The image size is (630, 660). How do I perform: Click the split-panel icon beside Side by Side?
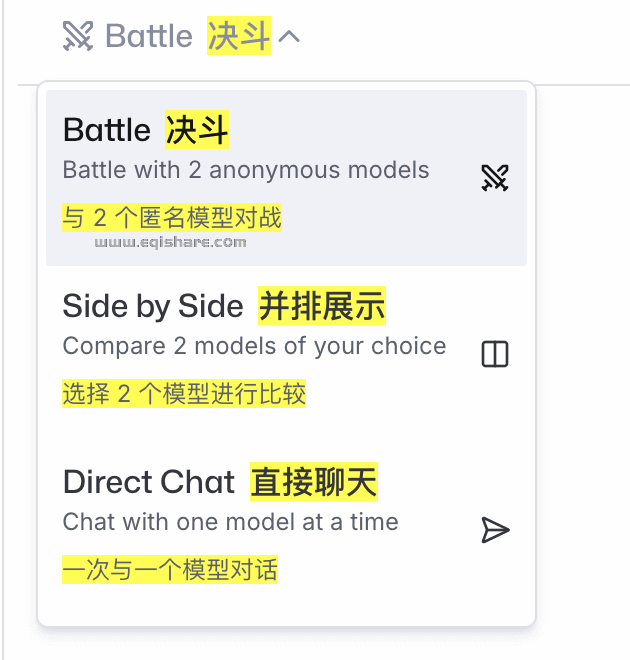tap(495, 354)
